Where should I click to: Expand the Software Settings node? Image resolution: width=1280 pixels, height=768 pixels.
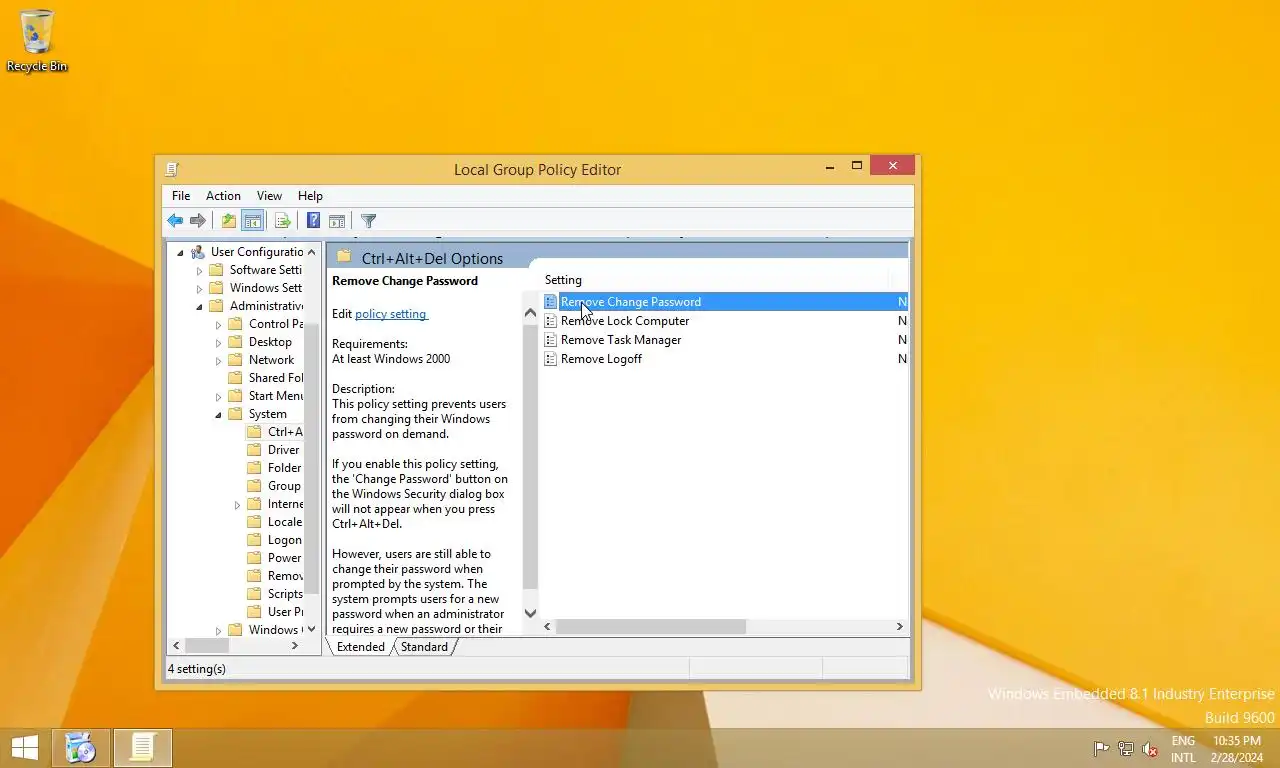click(x=199, y=270)
